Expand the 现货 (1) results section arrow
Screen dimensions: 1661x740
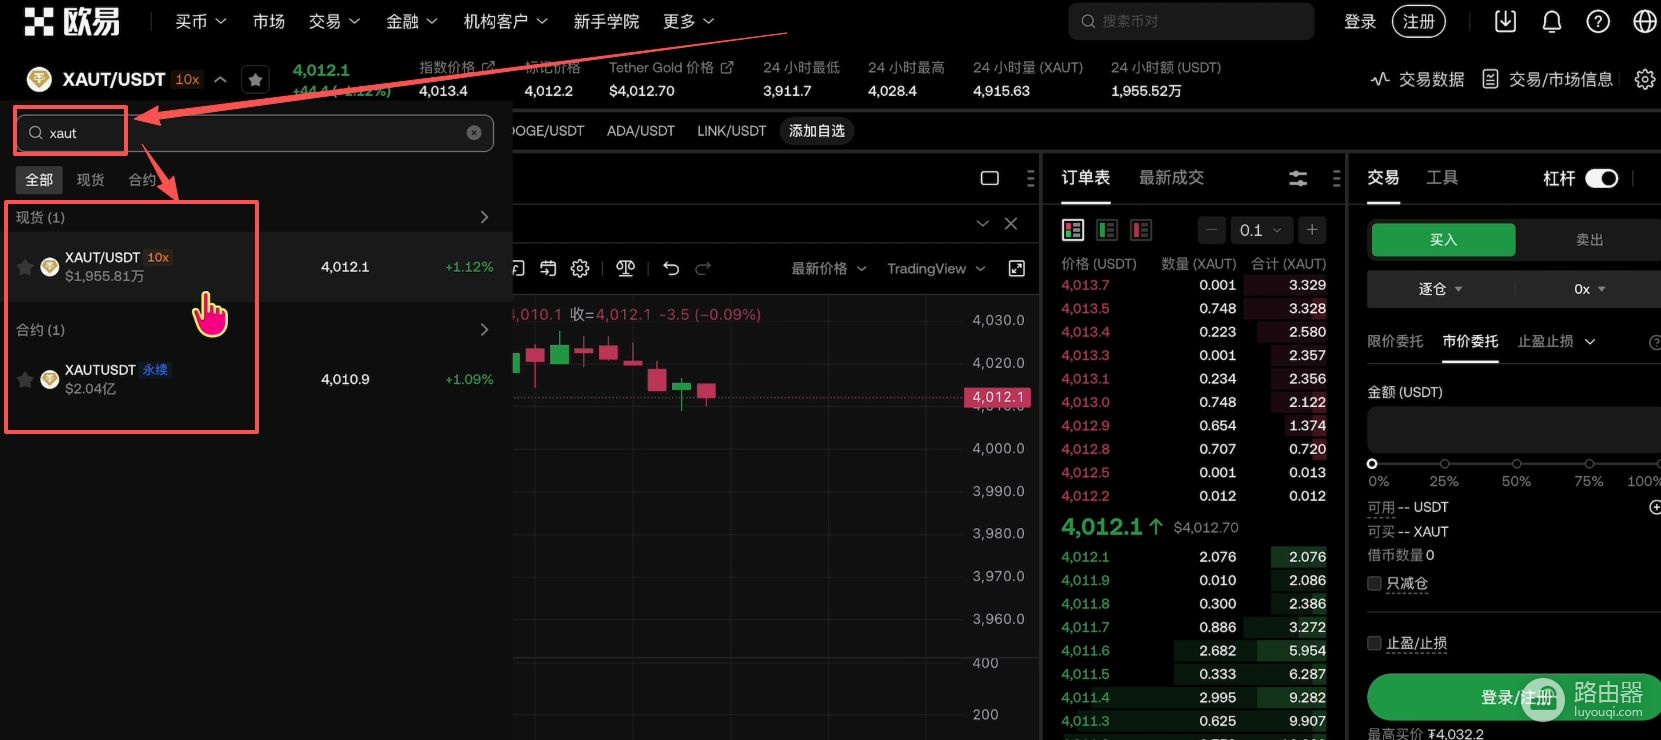484,217
